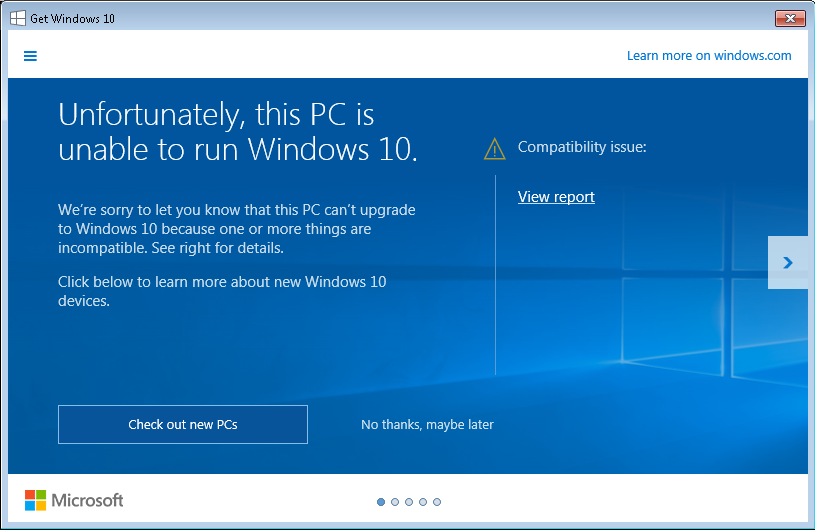Click the Microsoft logo
This screenshot has height=531, width=815.
[x=74, y=500]
